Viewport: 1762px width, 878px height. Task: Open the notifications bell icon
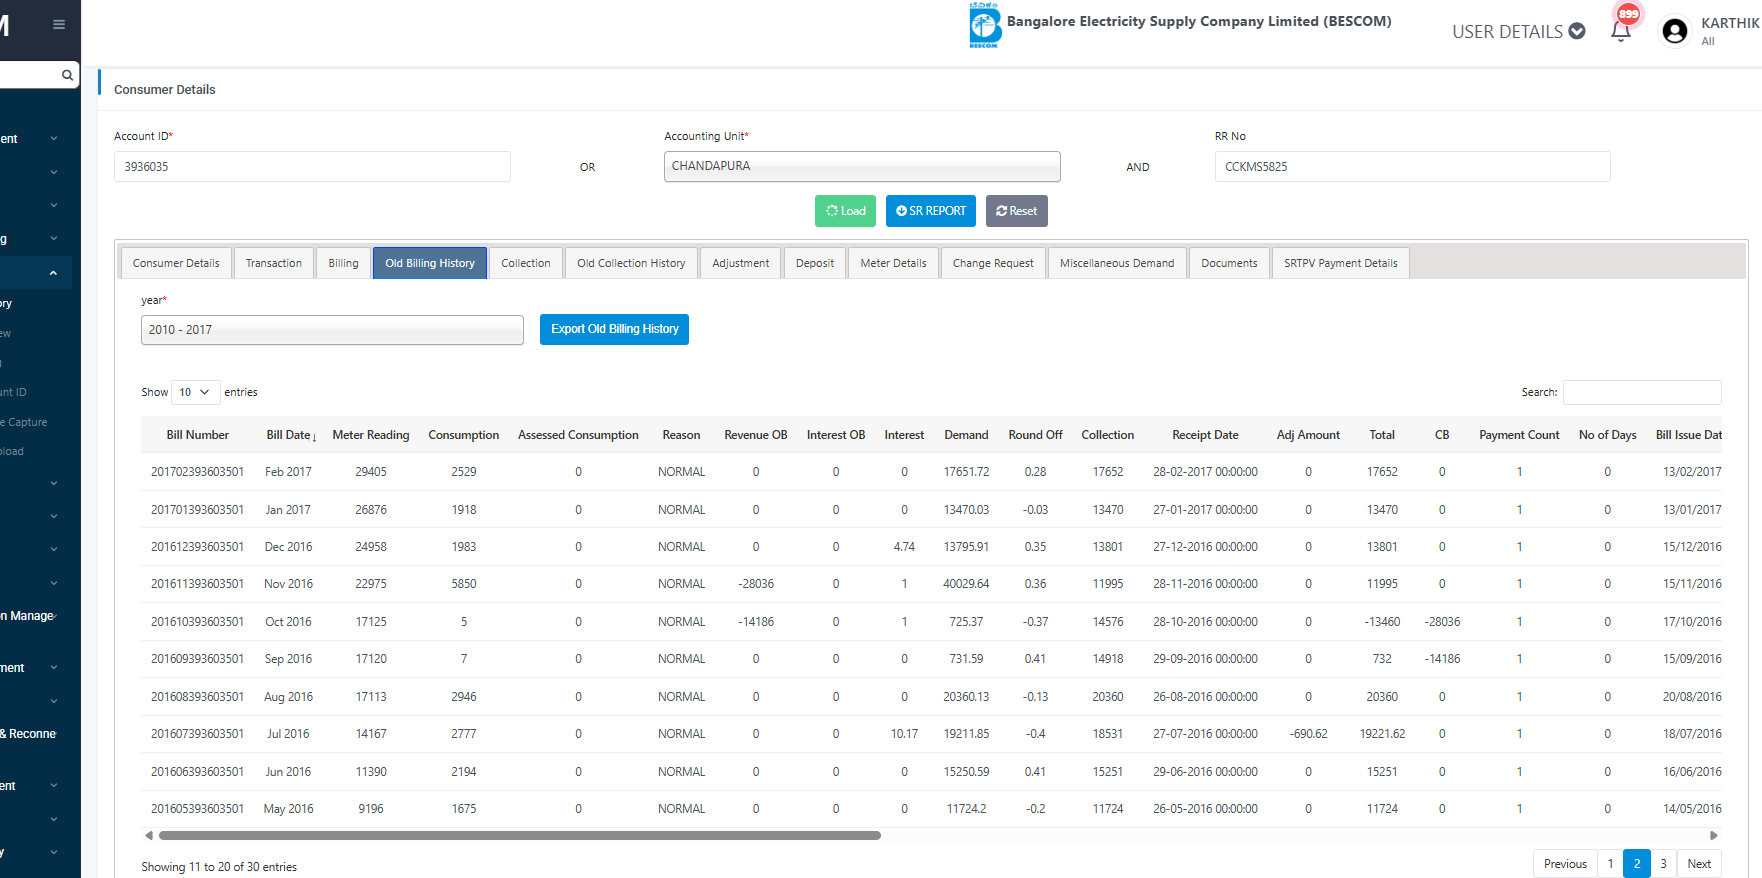(x=1621, y=30)
